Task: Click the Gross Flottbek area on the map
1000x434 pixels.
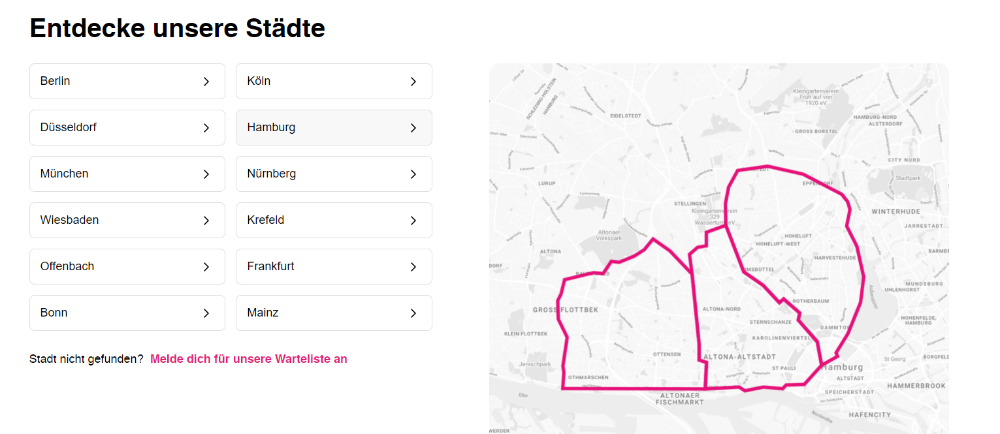Action: pos(566,310)
